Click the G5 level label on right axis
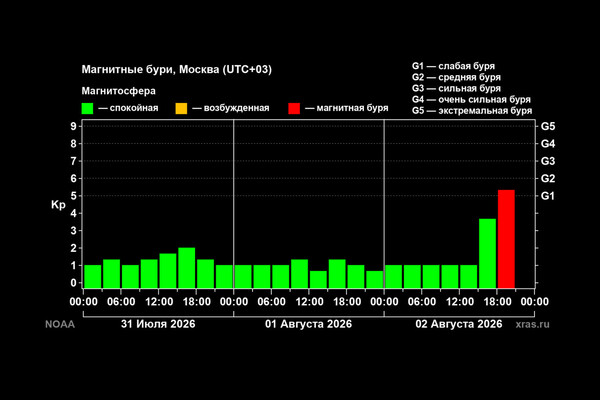 pyautogui.click(x=548, y=126)
